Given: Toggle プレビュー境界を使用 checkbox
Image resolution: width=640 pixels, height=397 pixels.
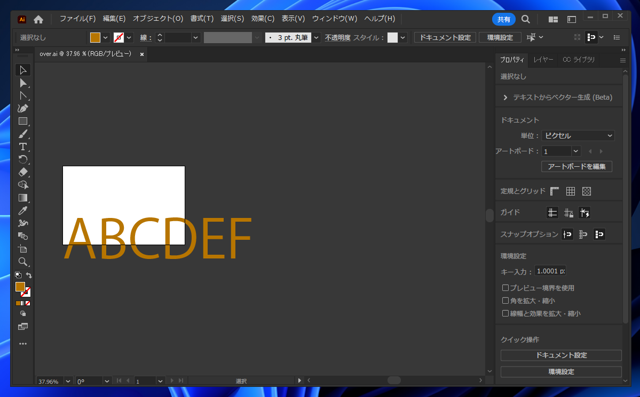Looking at the screenshot, I should click(505, 288).
